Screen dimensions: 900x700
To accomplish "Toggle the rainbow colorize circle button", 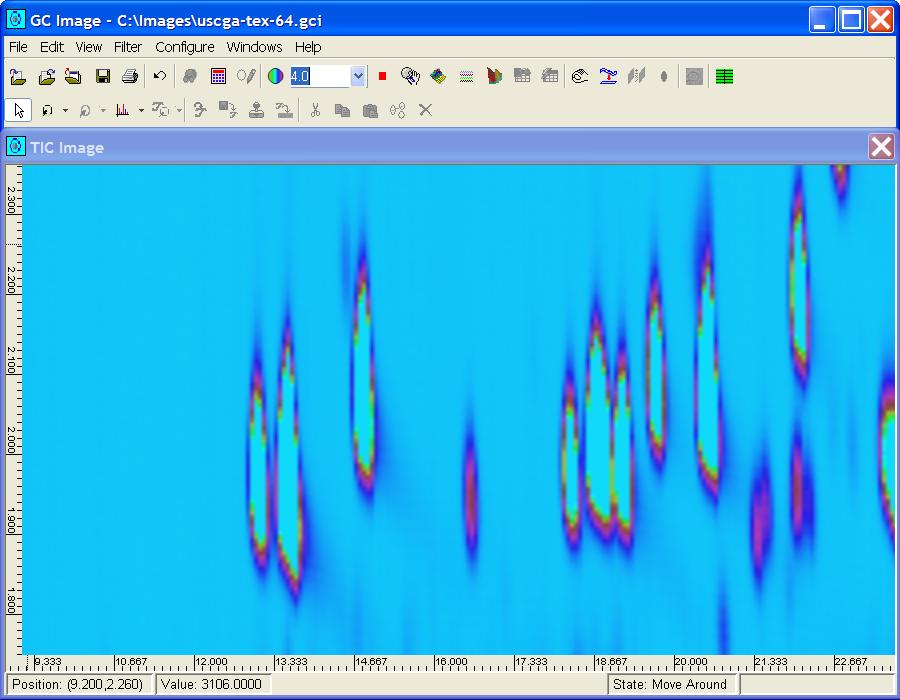I will pos(275,76).
